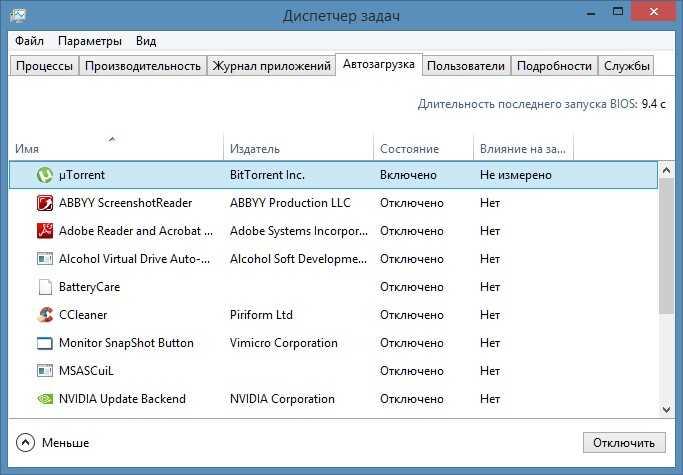Select the NVIDIA Update Backend entry
This screenshot has width=683, height=475.
122,399
